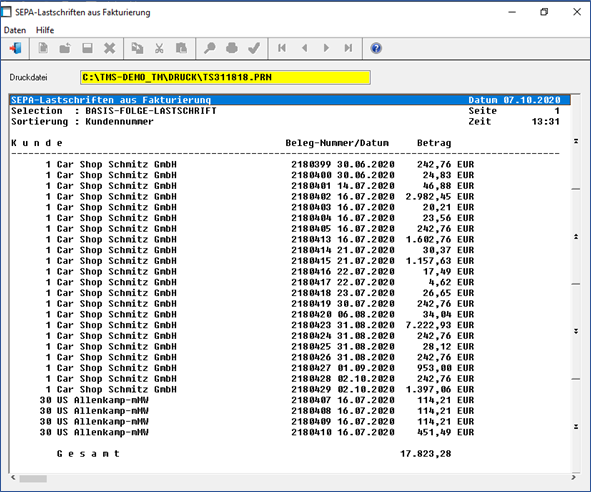Select the SEPA-Lastschriften header row
This screenshot has width=591, height=492.
pos(290,100)
